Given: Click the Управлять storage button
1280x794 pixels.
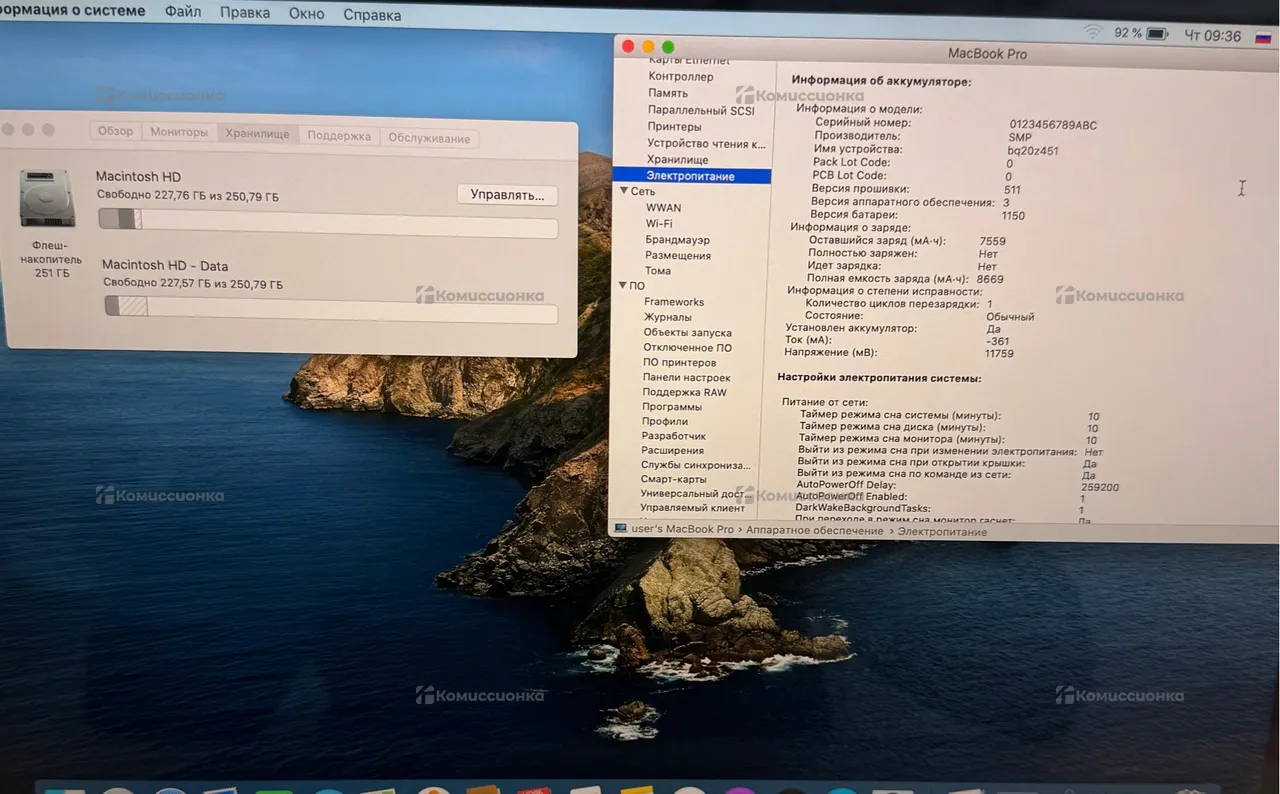Looking at the screenshot, I should (x=507, y=195).
